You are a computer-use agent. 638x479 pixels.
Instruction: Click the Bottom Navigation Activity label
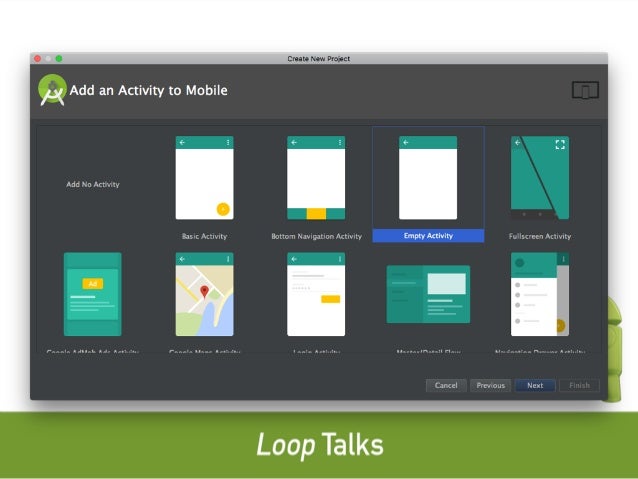[316, 236]
